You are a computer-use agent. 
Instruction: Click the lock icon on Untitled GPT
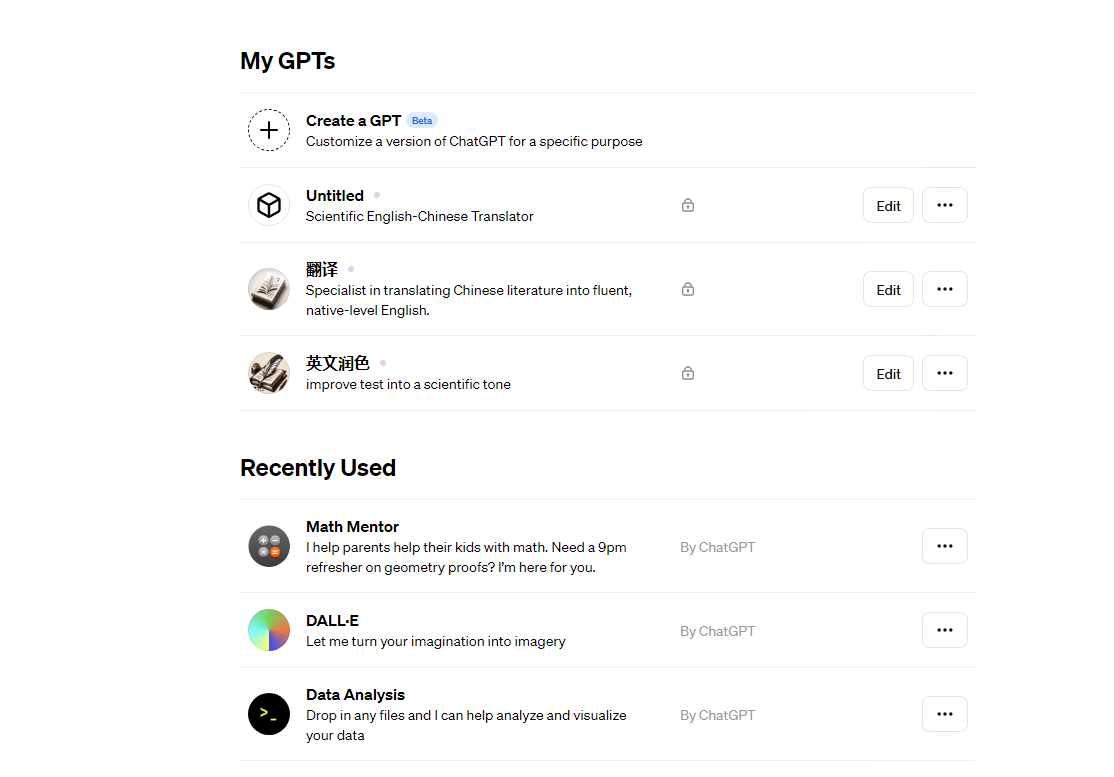click(688, 205)
